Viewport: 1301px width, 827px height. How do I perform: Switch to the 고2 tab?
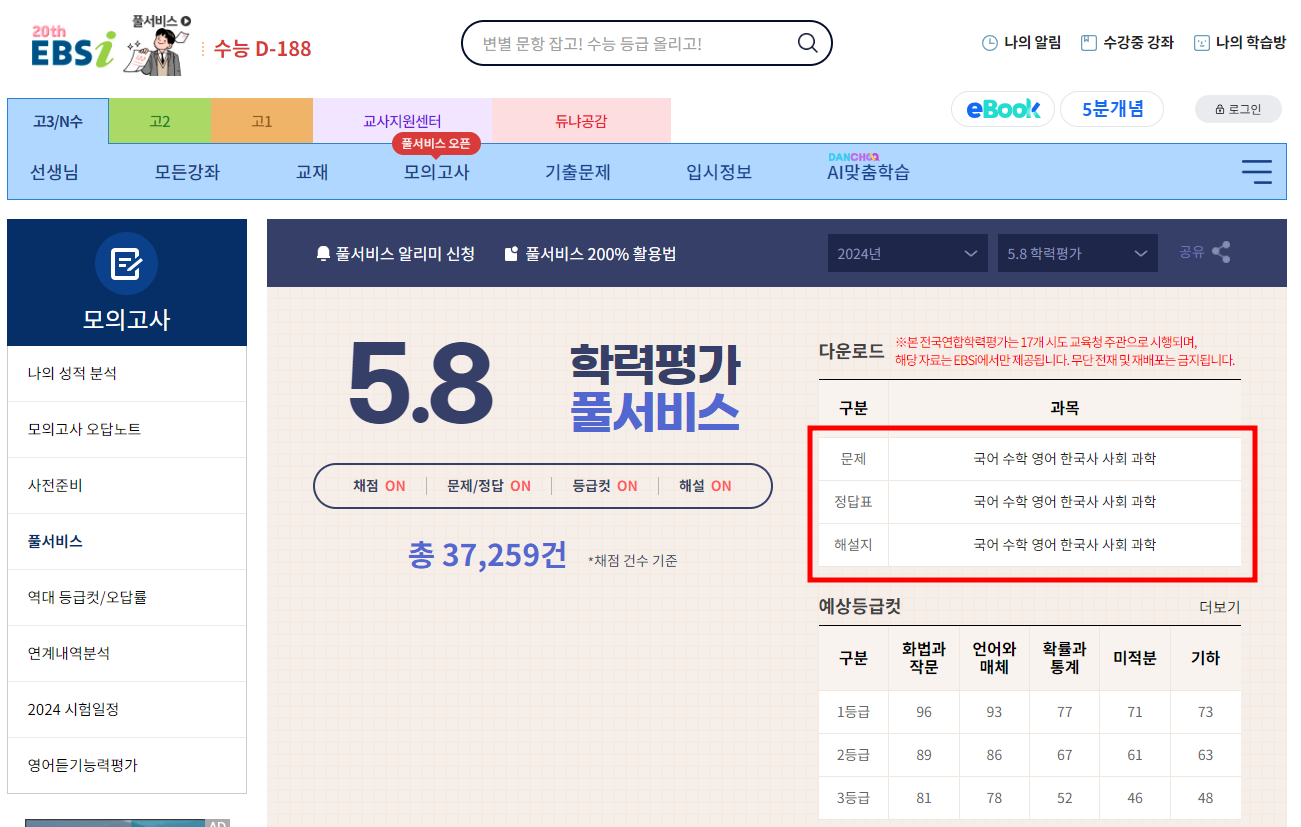[160, 120]
